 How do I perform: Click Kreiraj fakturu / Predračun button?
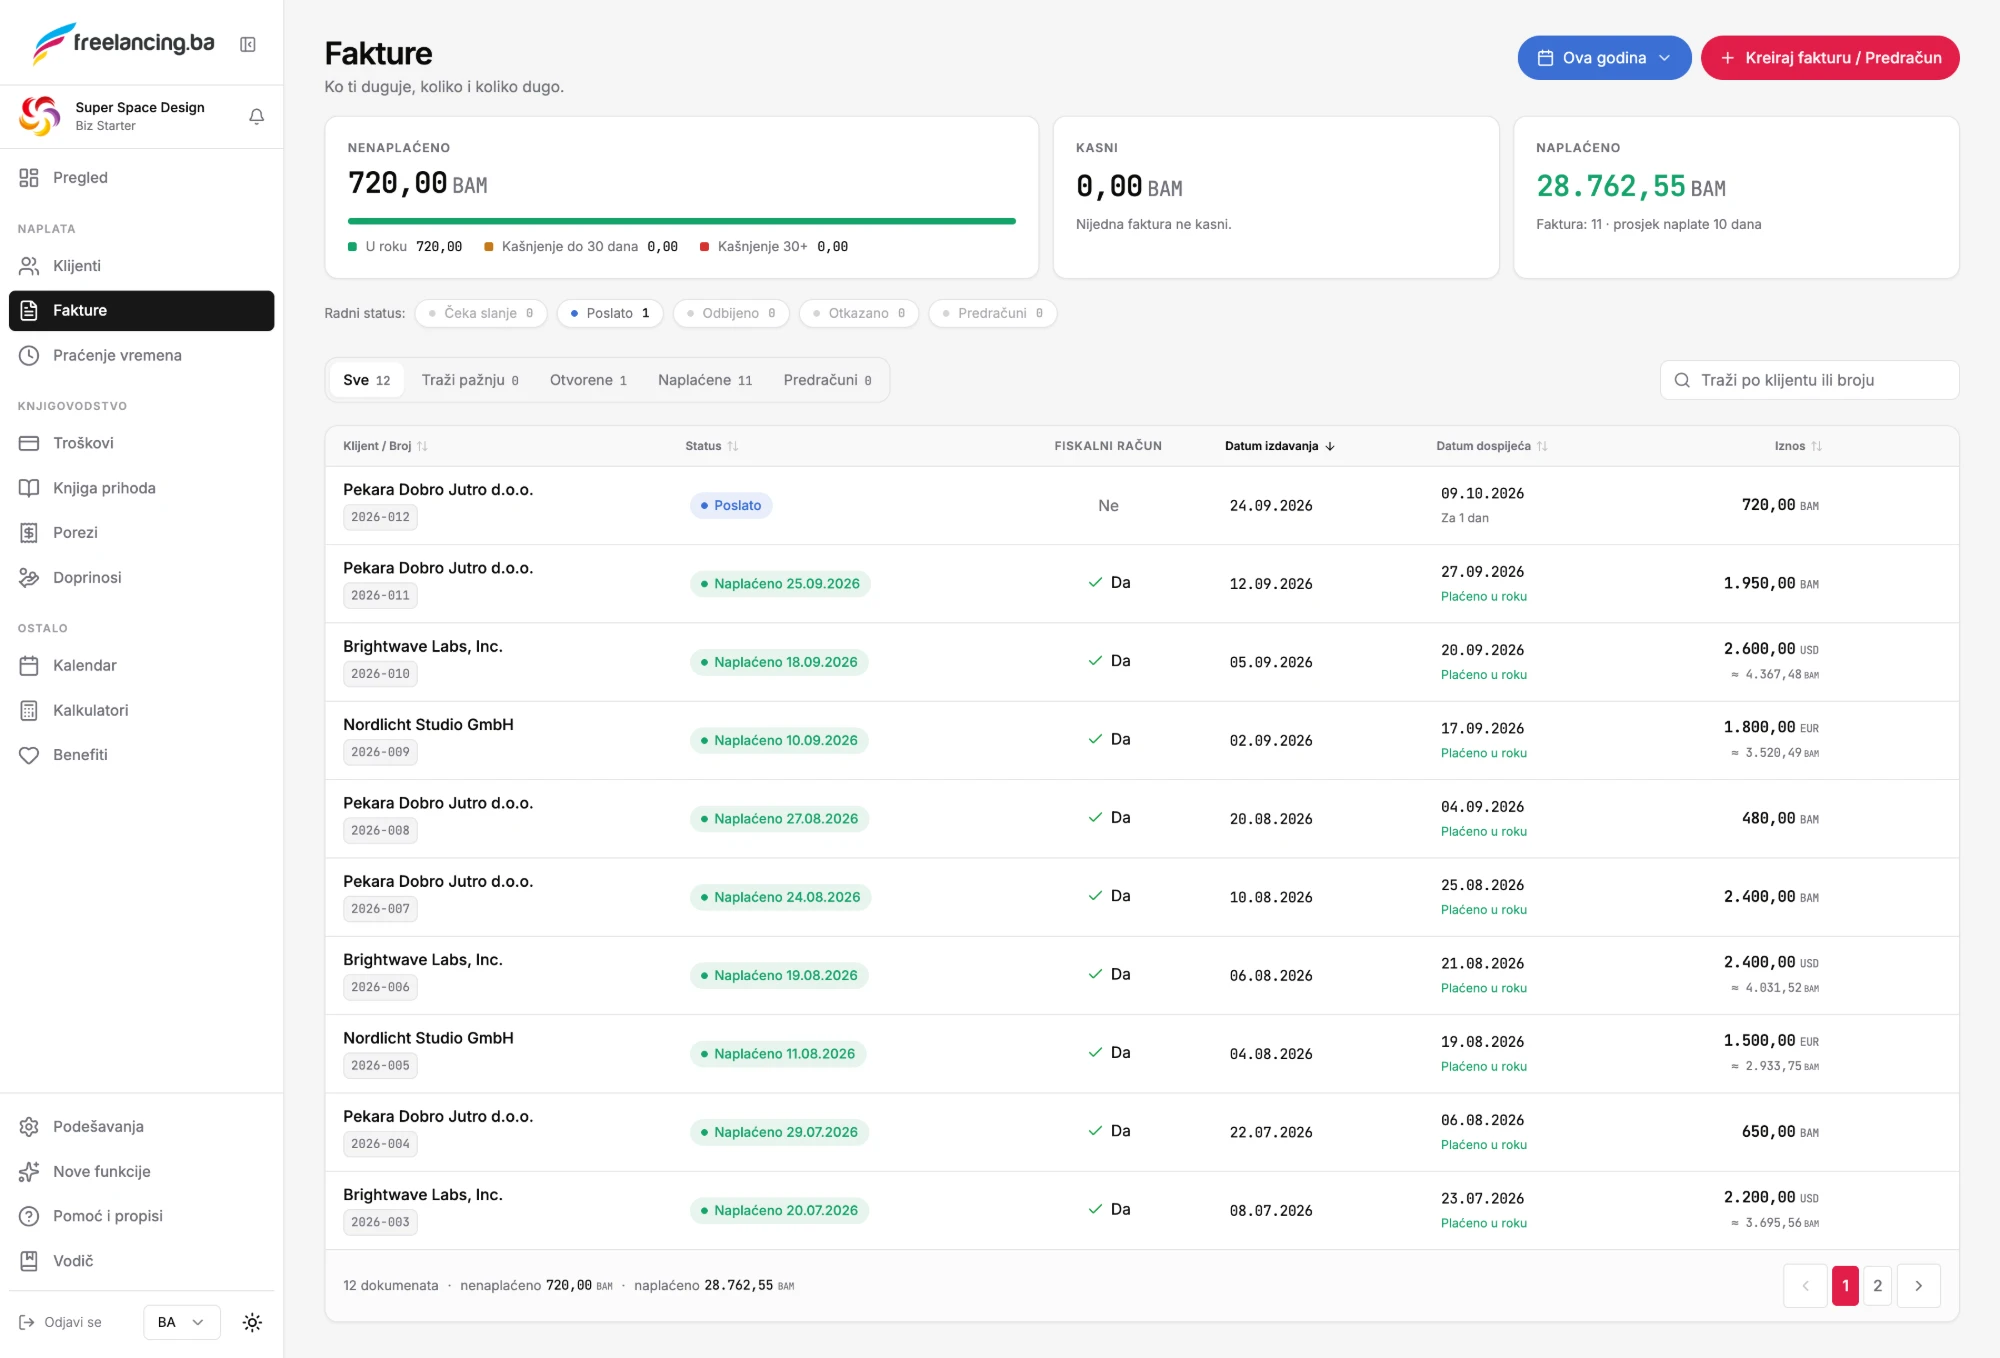pyautogui.click(x=1830, y=58)
